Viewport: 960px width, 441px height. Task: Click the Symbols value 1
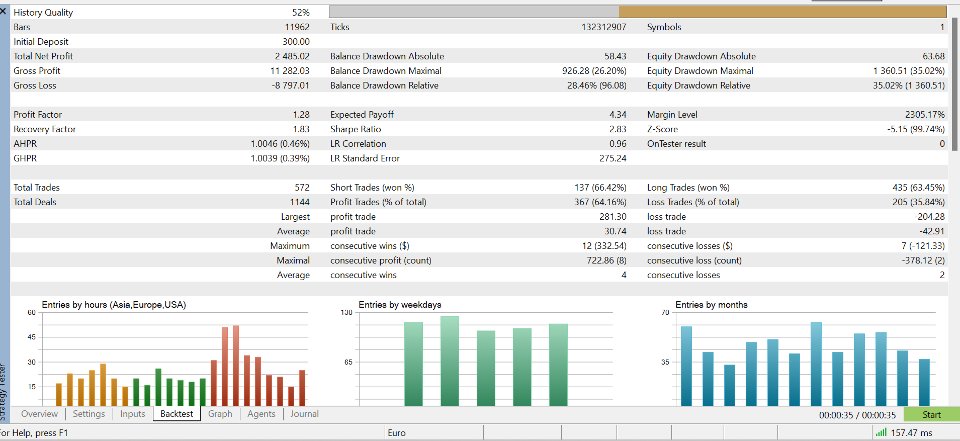click(942, 27)
